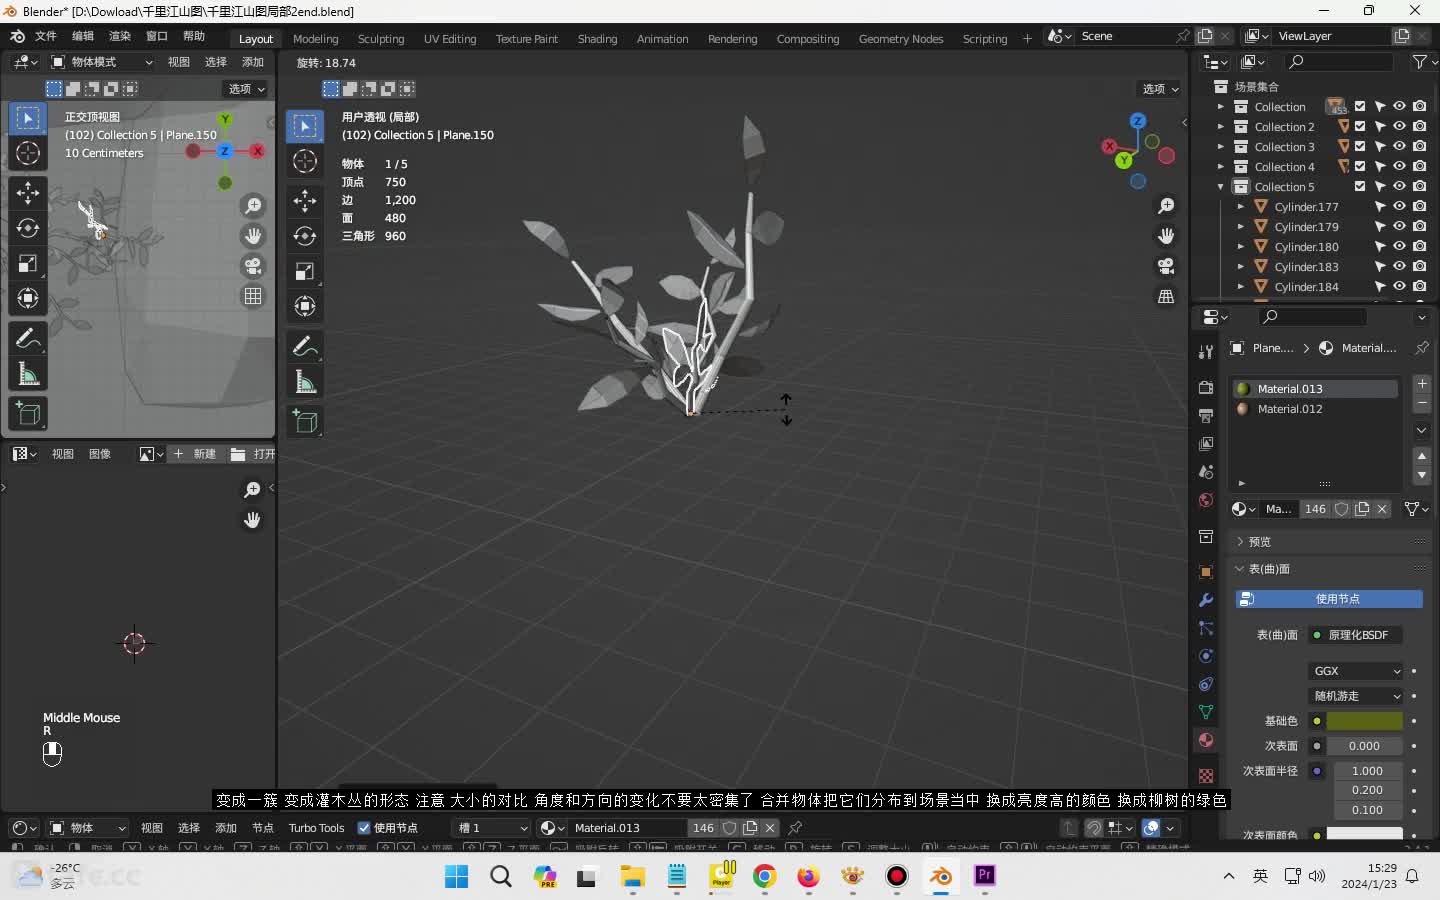Open Google Chrome from the taskbar
1440x900 pixels.
765,877
